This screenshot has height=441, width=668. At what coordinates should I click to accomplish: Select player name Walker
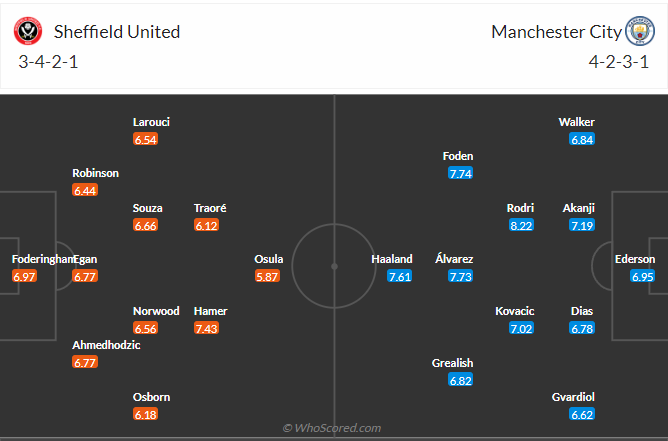click(577, 122)
